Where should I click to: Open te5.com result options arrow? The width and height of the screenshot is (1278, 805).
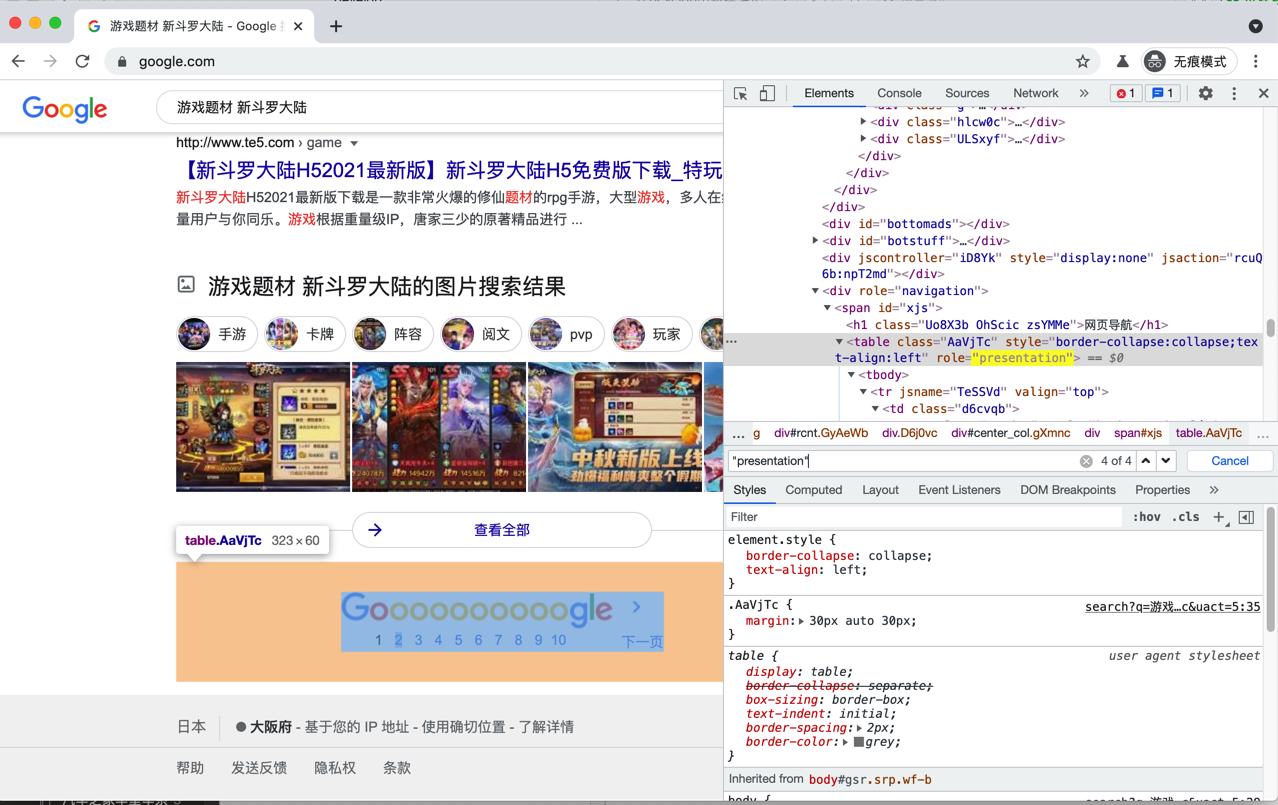click(x=354, y=143)
